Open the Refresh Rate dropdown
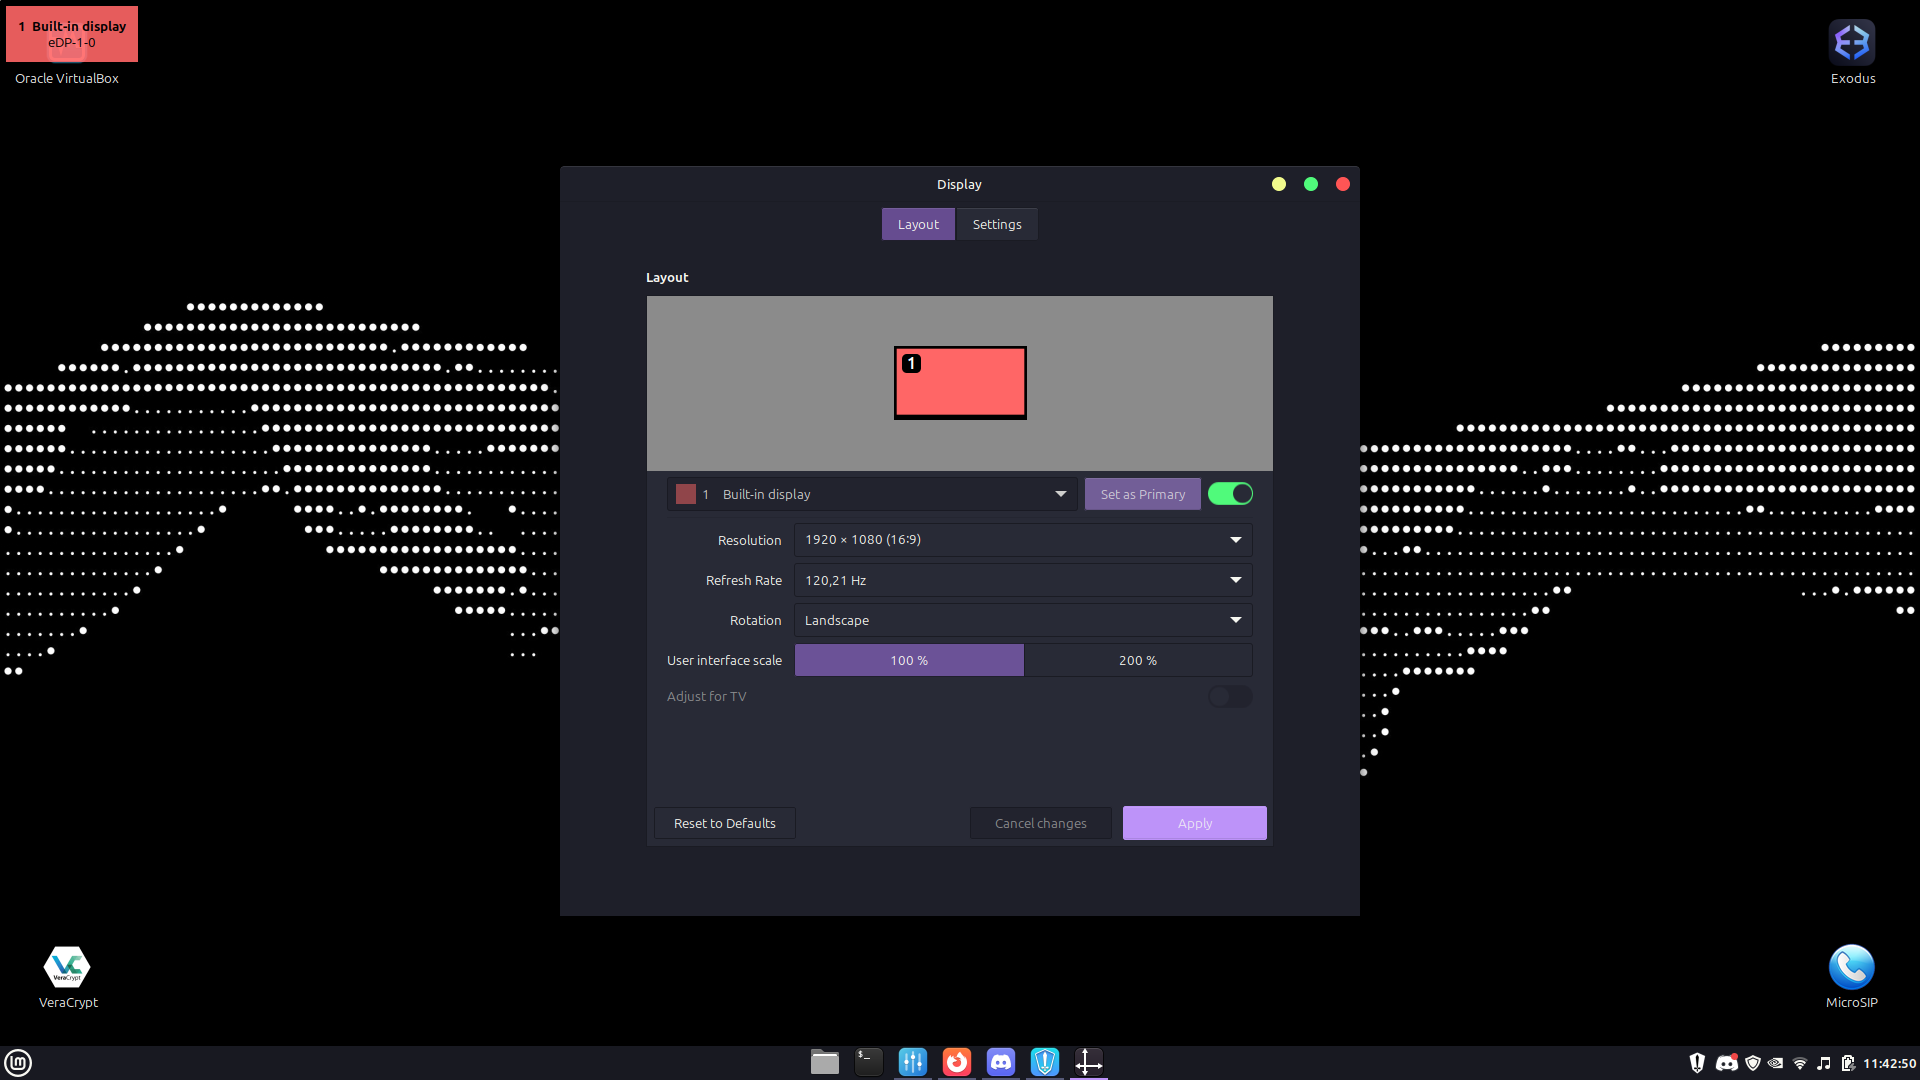Screen dimensions: 1920x1080 click(1022, 581)
